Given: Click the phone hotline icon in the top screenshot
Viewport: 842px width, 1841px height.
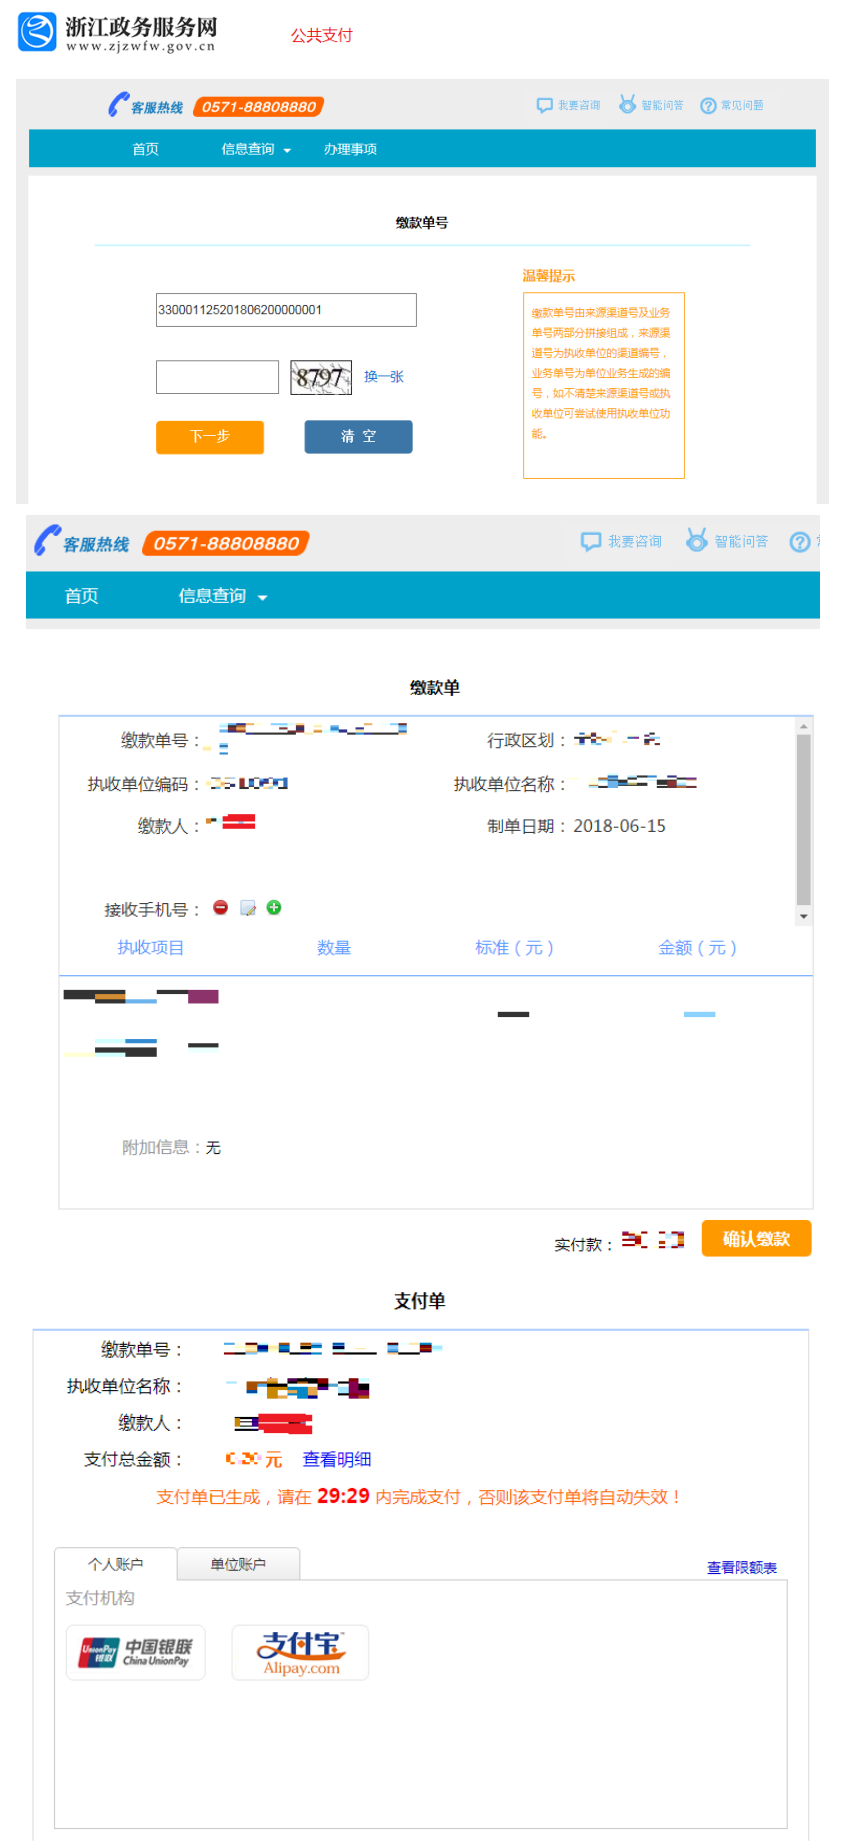Looking at the screenshot, I should (118, 105).
